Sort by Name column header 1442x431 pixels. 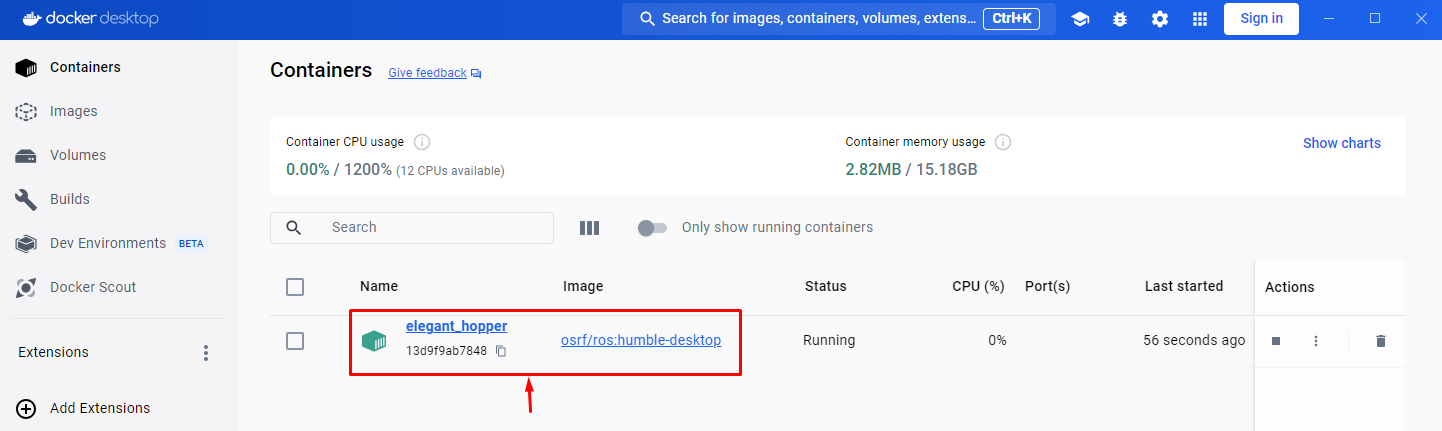point(379,286)
